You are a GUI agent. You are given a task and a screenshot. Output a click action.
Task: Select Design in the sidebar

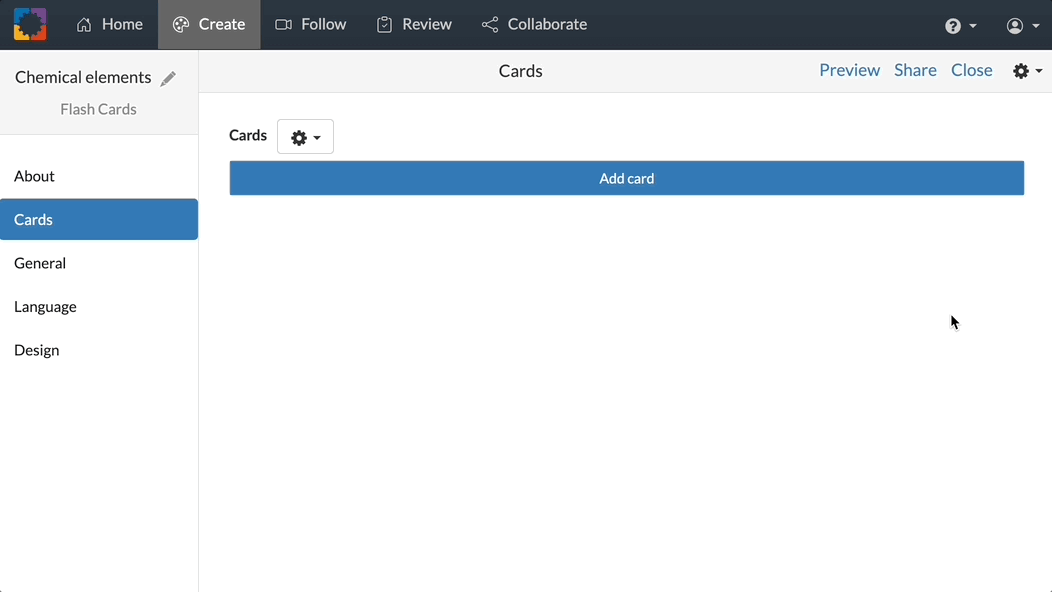(36, 349)
